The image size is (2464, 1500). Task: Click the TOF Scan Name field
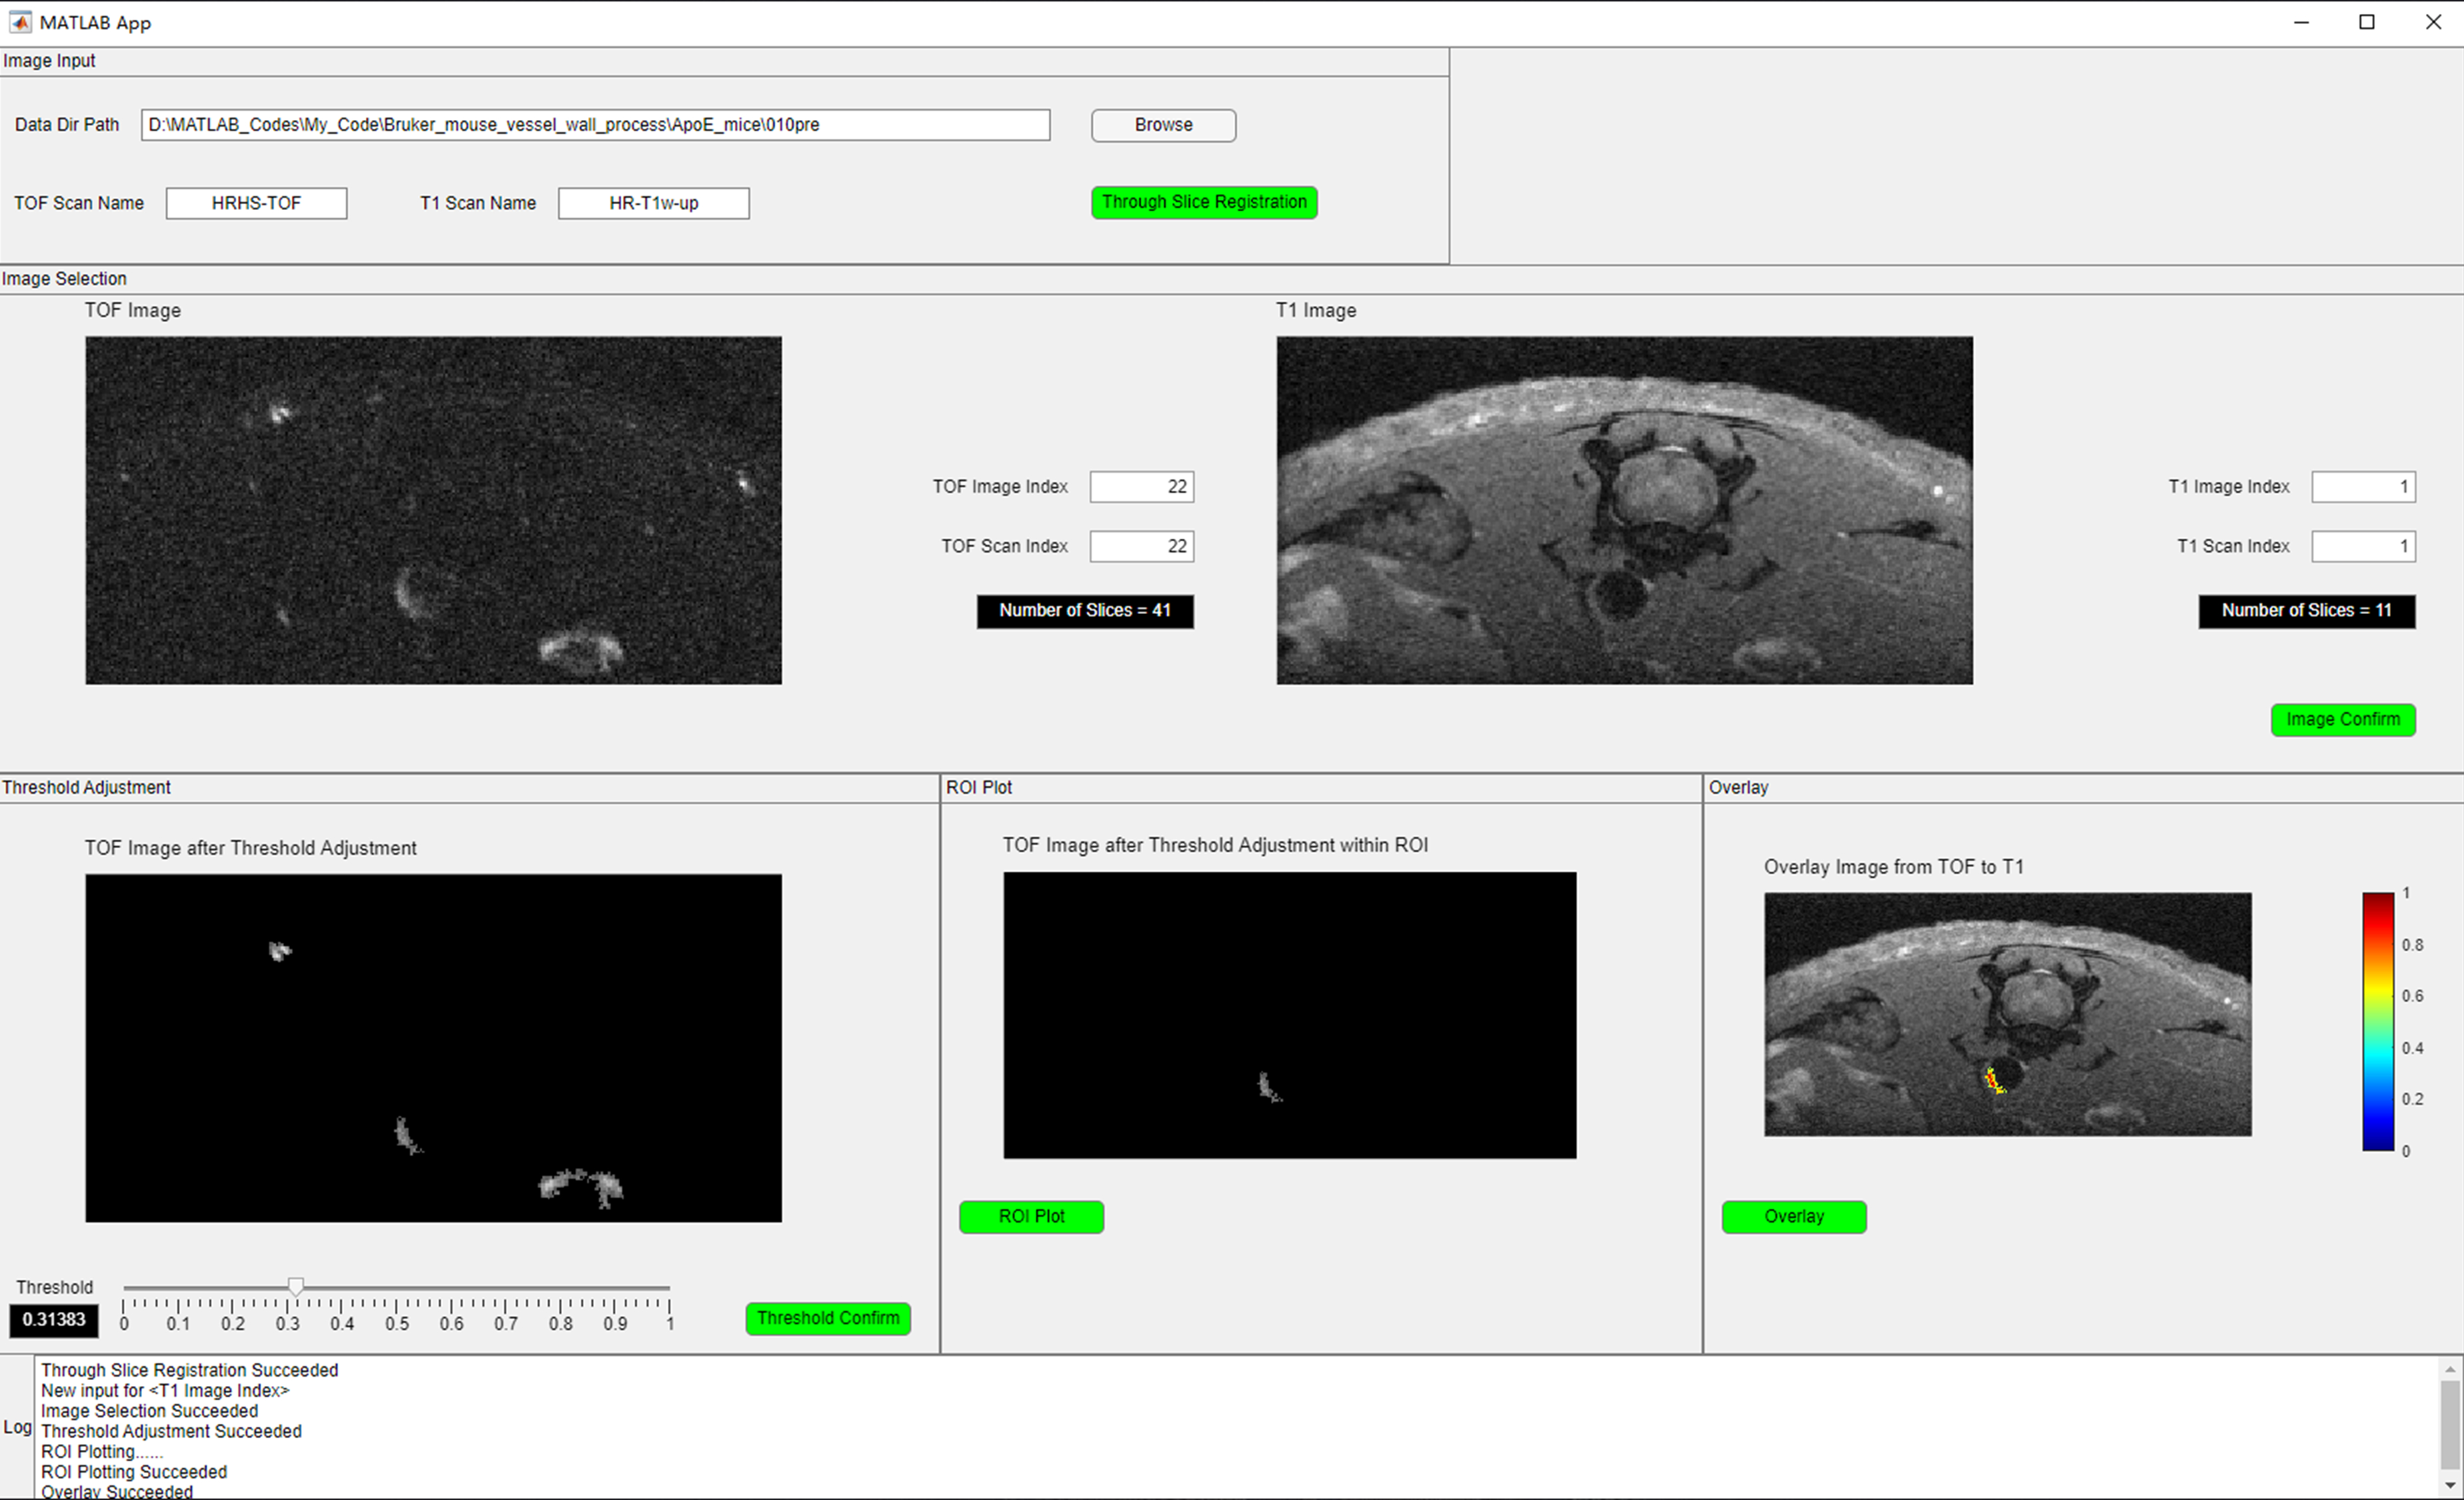(256, 203)
